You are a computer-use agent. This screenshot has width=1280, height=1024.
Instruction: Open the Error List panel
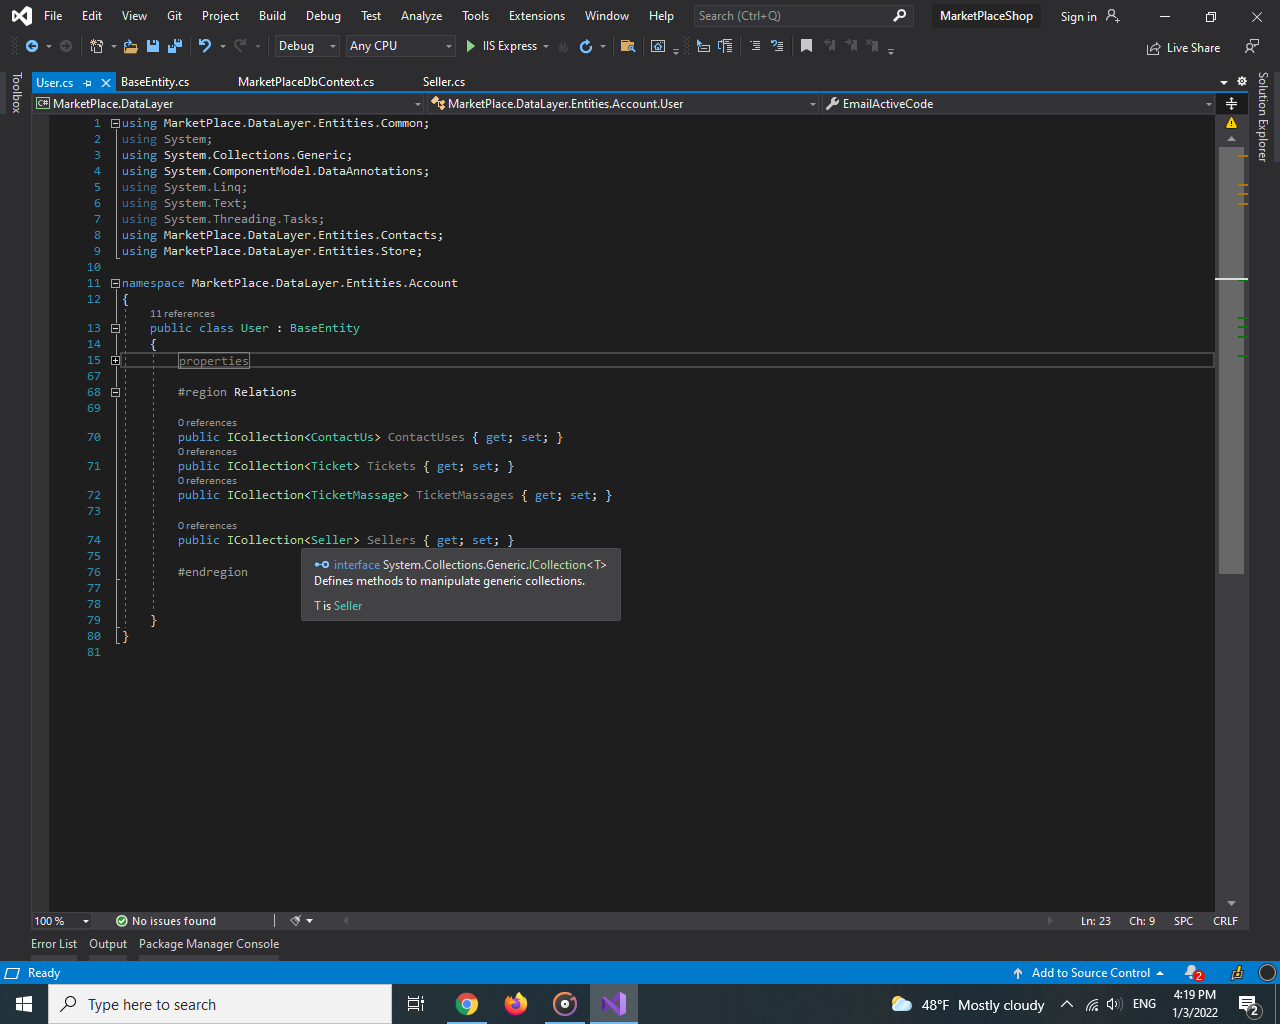[54, 944]
